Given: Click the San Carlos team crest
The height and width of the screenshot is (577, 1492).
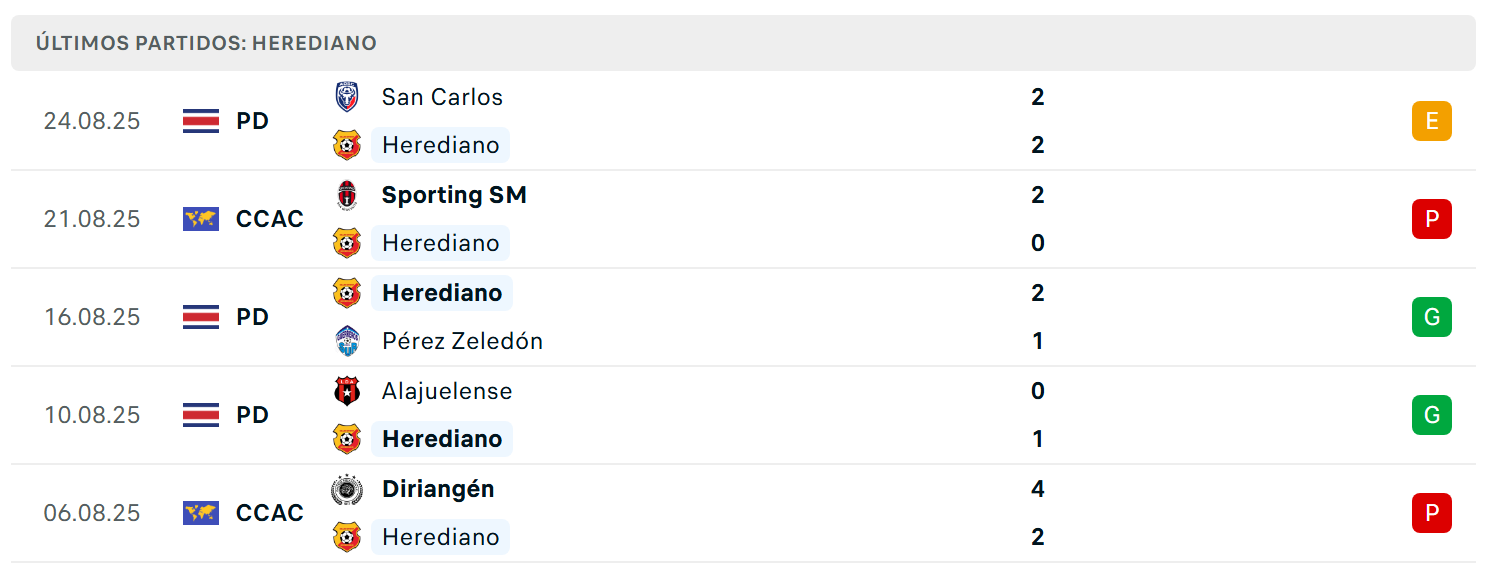Looking at the screenshot, I should coord(346,97).
